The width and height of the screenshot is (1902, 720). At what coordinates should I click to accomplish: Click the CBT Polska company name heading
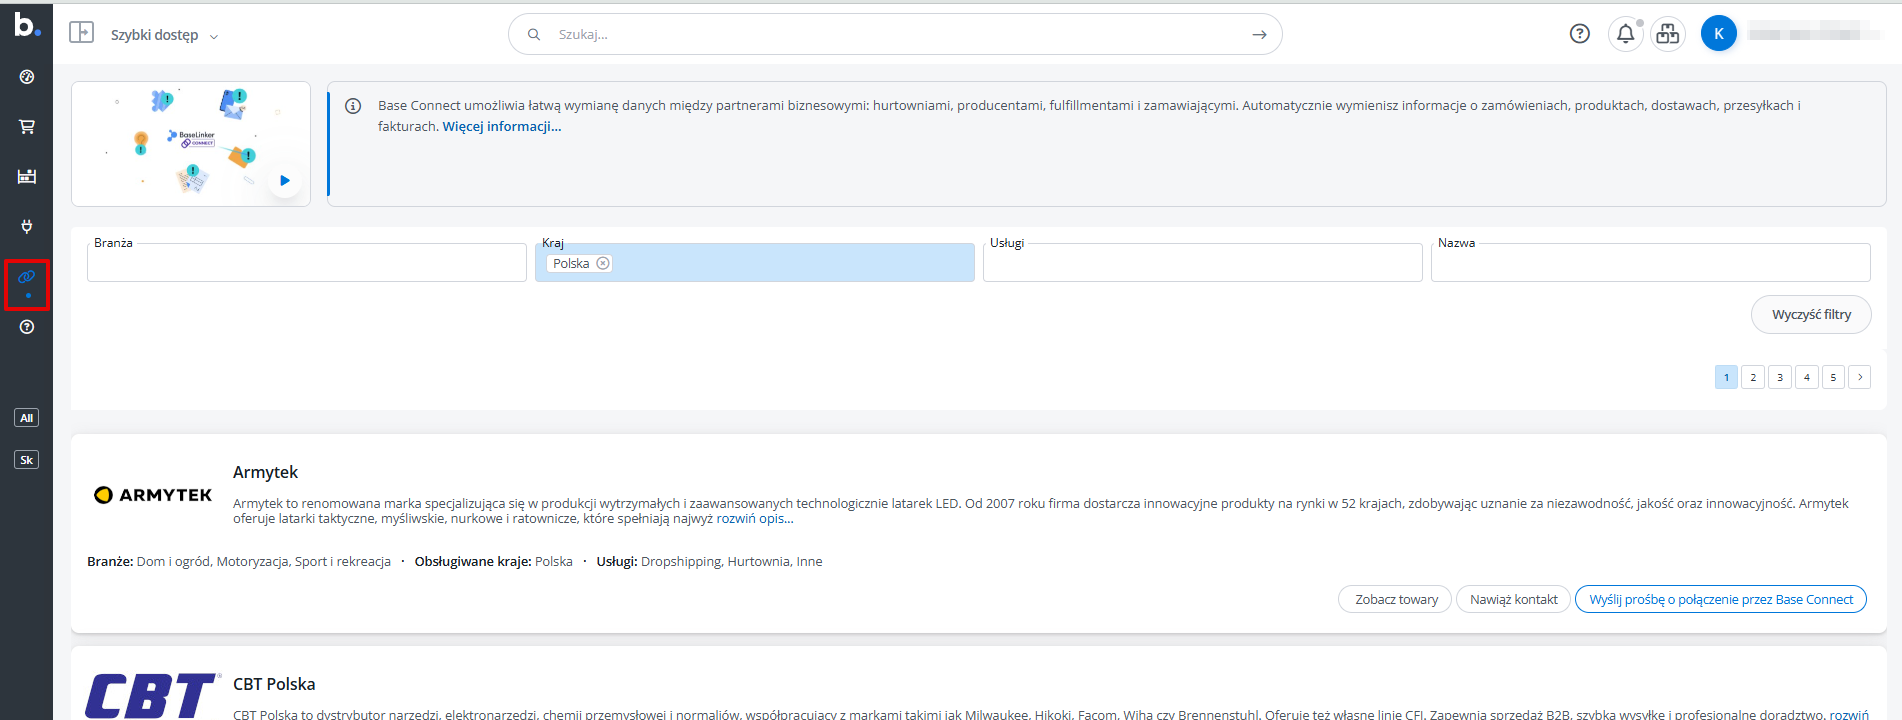click(x=274, y=684)
